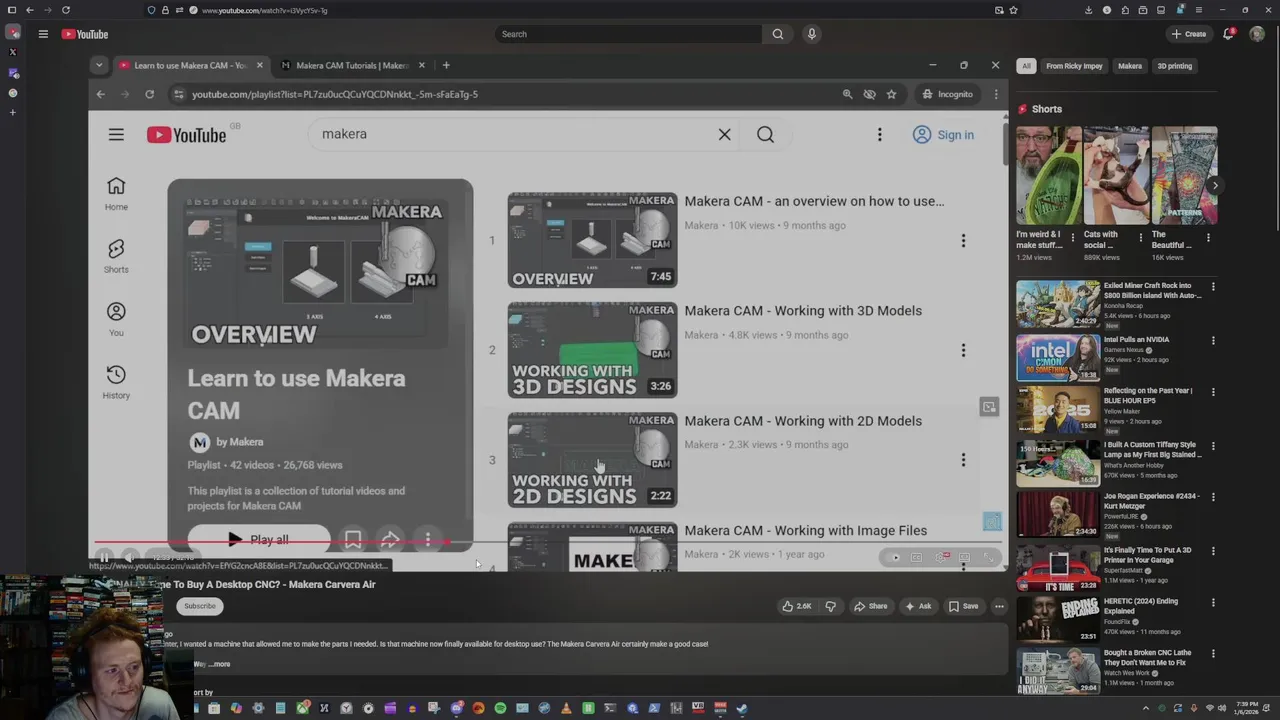Filter by From Ricky Impey chip
The height and width of the screenshot is (720, 1280).
(x=1074, y=66)
